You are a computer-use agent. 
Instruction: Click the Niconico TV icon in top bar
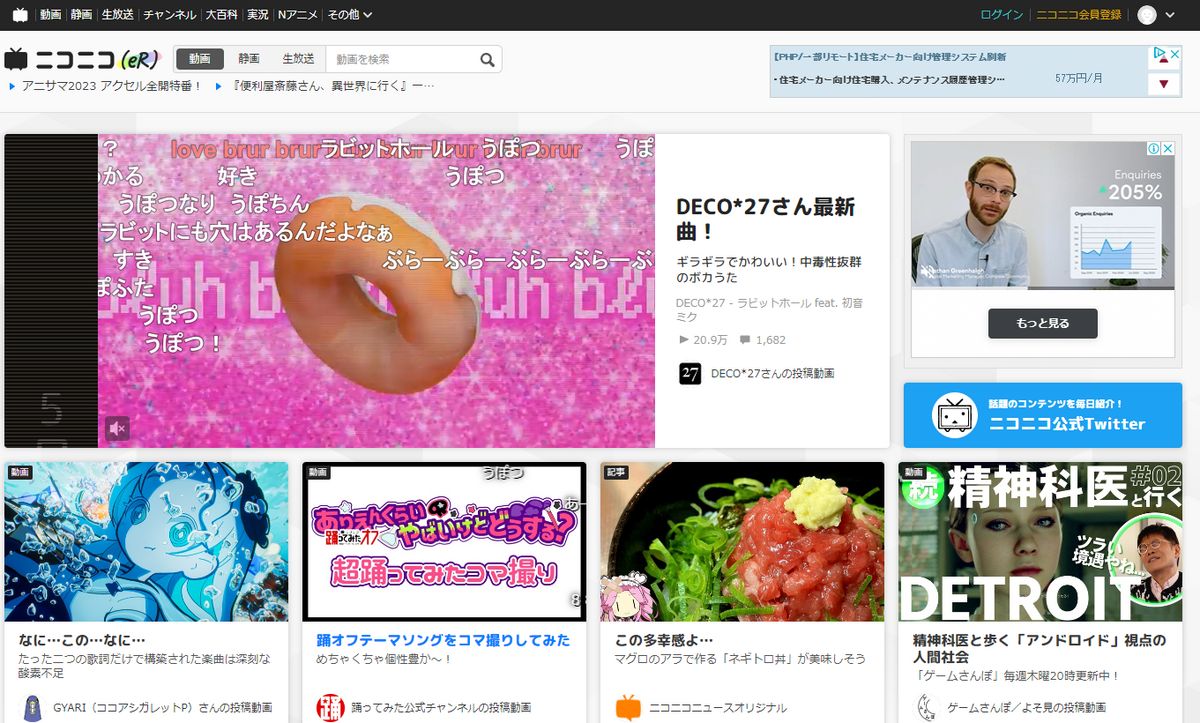(x=20, y=15)
